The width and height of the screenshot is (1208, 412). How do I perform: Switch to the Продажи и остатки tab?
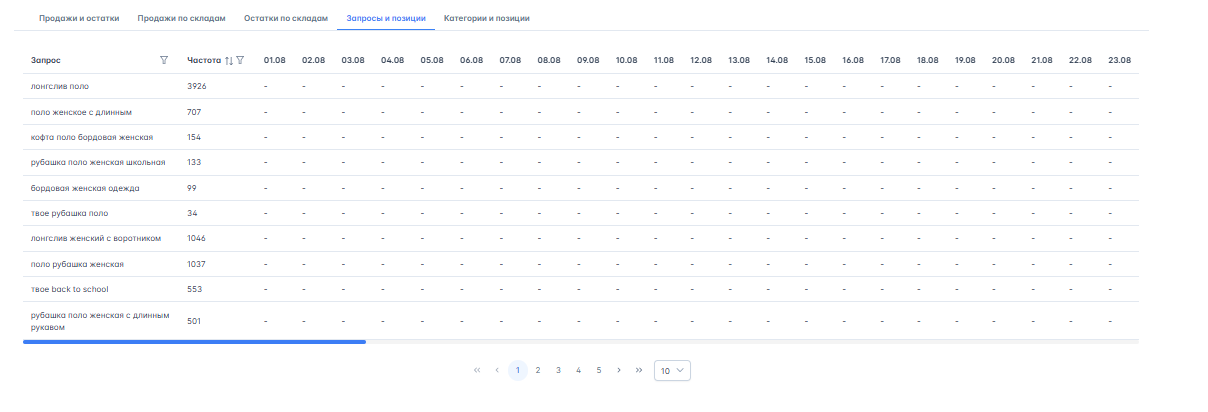tap(80, 18)
